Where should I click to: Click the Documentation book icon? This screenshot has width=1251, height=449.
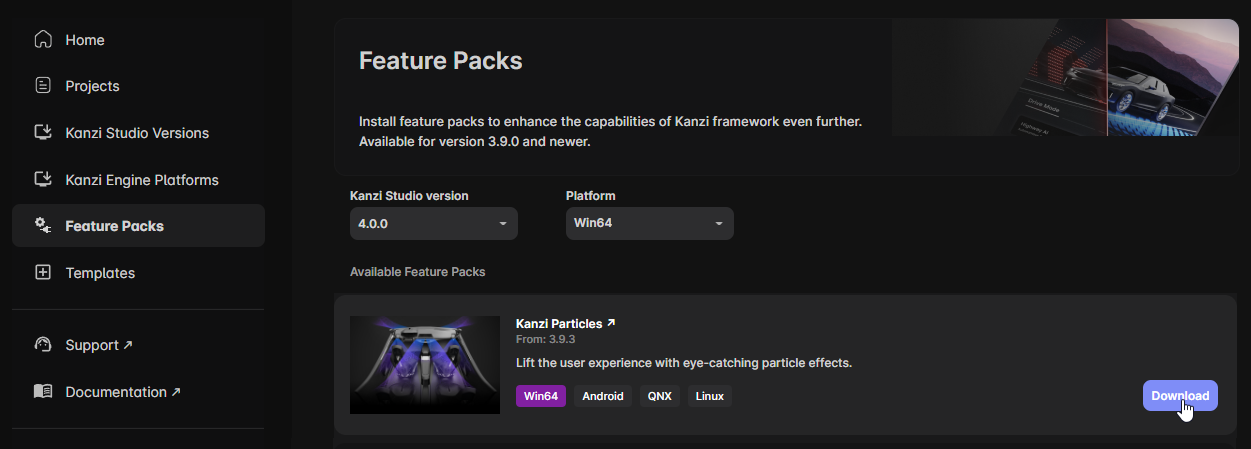(42, 392)
